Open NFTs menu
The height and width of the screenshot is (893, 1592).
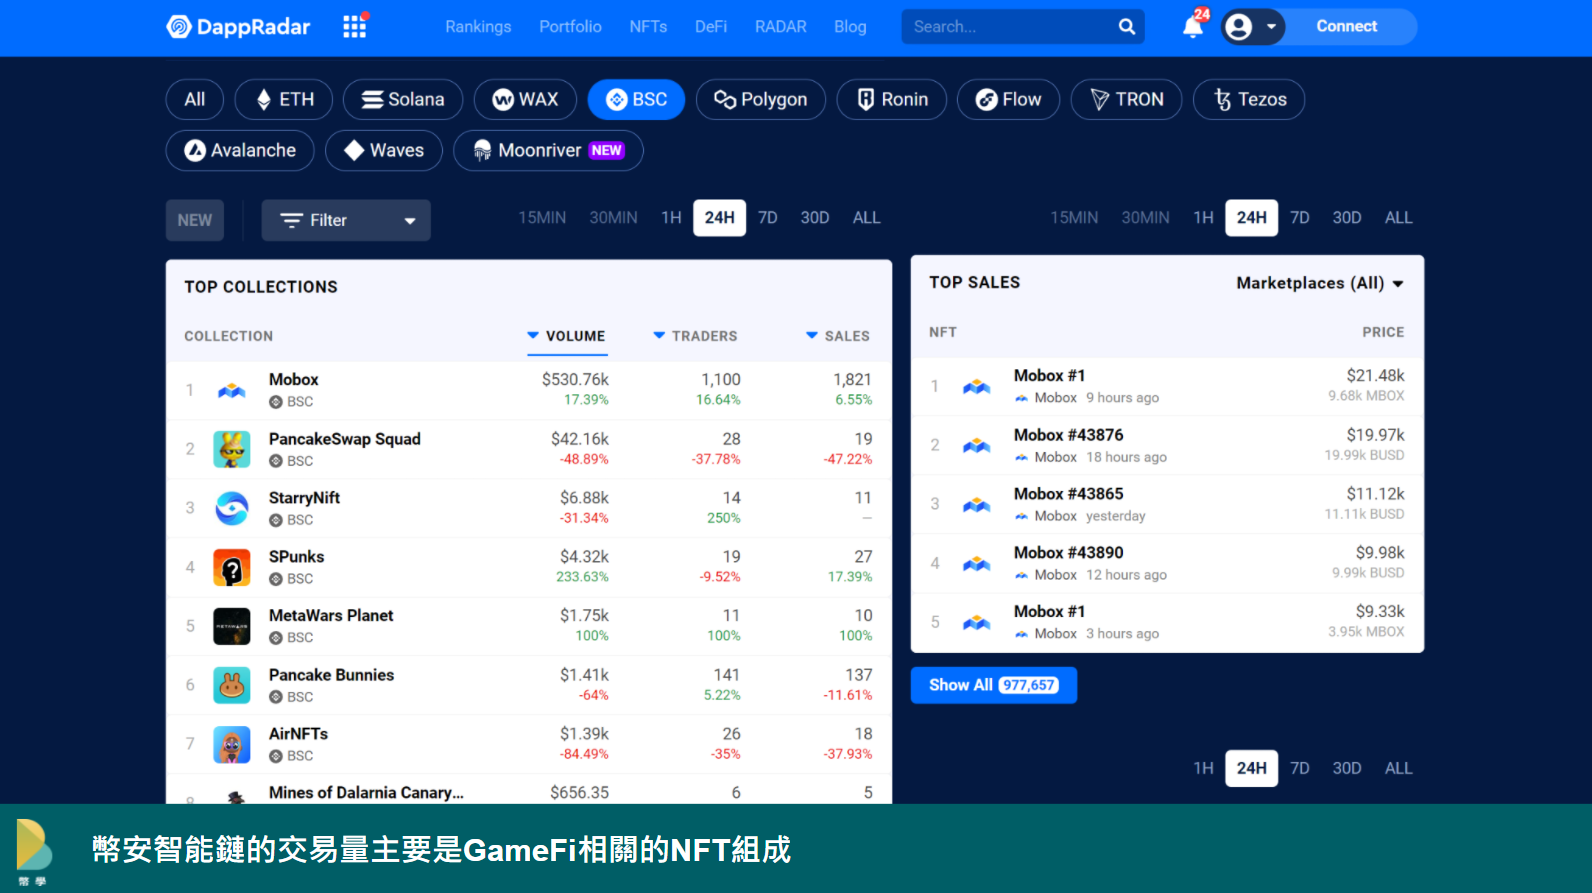point(648,27)
